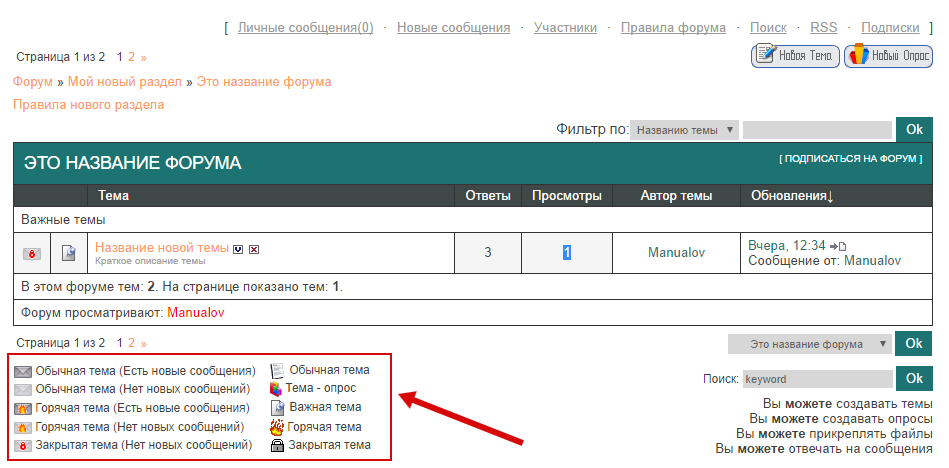Click 'Подписаться на форум' link

pos(850,159)
